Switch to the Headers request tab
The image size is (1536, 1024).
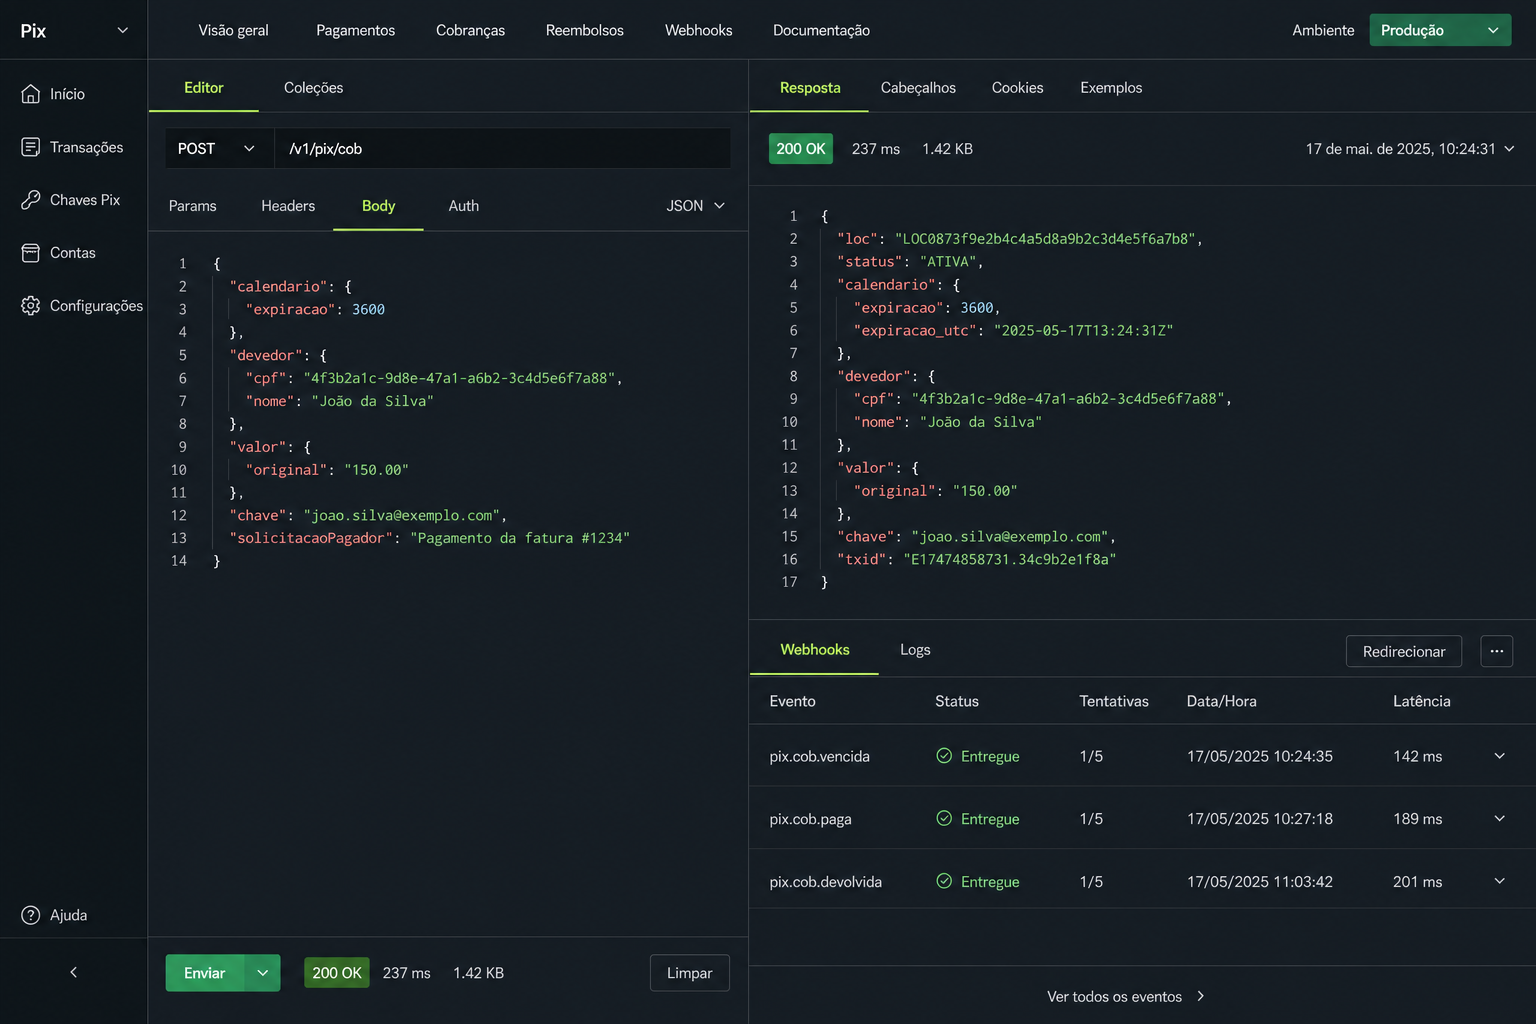288,206
